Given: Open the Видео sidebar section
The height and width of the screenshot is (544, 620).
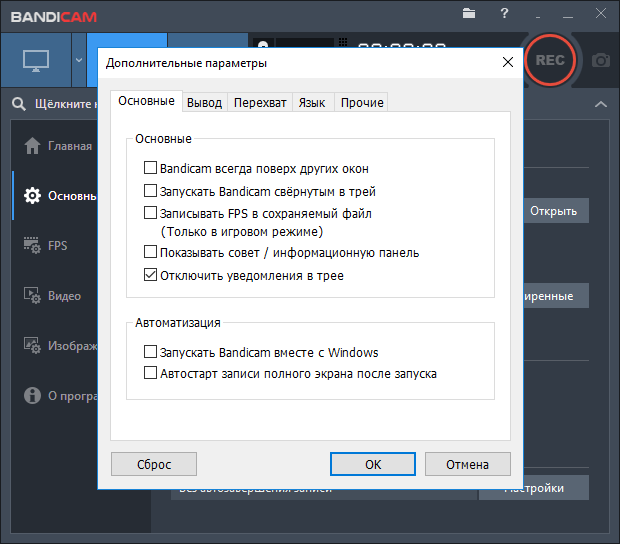Looking at the screenshot, I should (x=52, y=296).
